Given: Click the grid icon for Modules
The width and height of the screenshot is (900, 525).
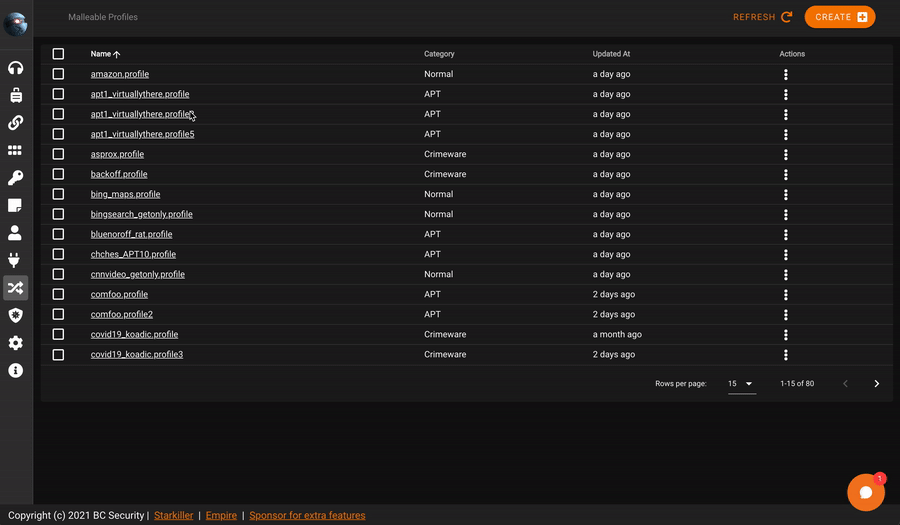Looking at the screenshot, I should pos(15,150).
